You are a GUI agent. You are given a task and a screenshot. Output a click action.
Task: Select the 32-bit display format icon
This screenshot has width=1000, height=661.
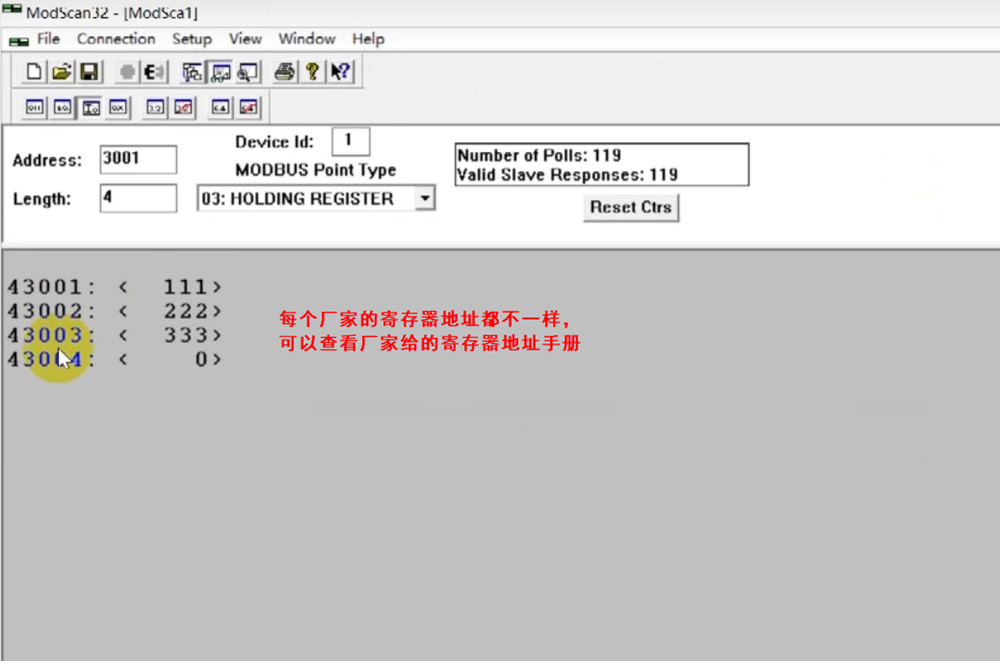pos(155,107)
